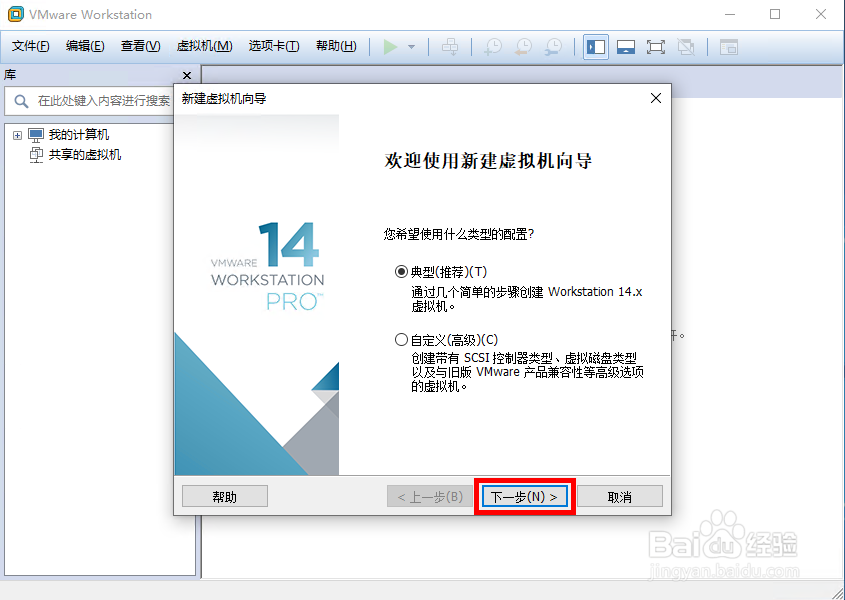Screen dimensions: 845x600
Task: Switch to Unity mode
Action: [688, 46]
